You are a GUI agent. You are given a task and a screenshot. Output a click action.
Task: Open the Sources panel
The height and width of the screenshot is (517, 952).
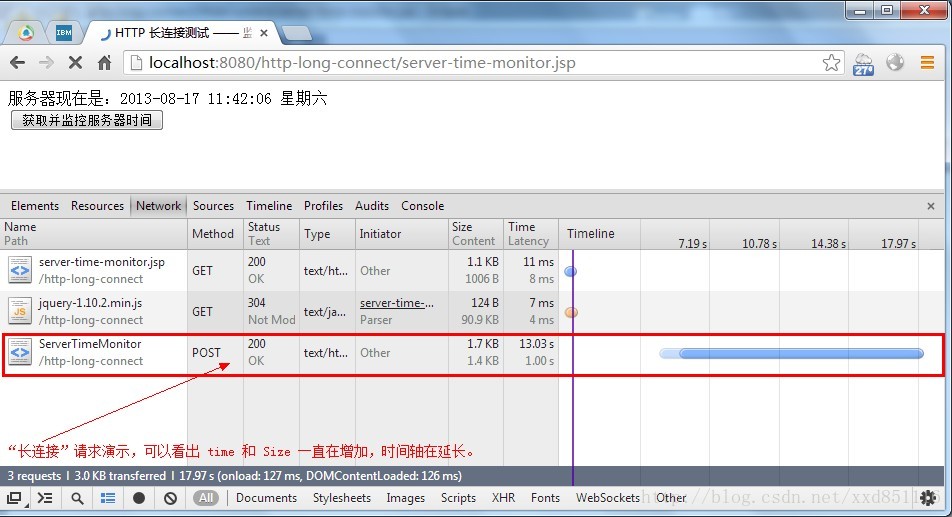(x=213, y=206)
